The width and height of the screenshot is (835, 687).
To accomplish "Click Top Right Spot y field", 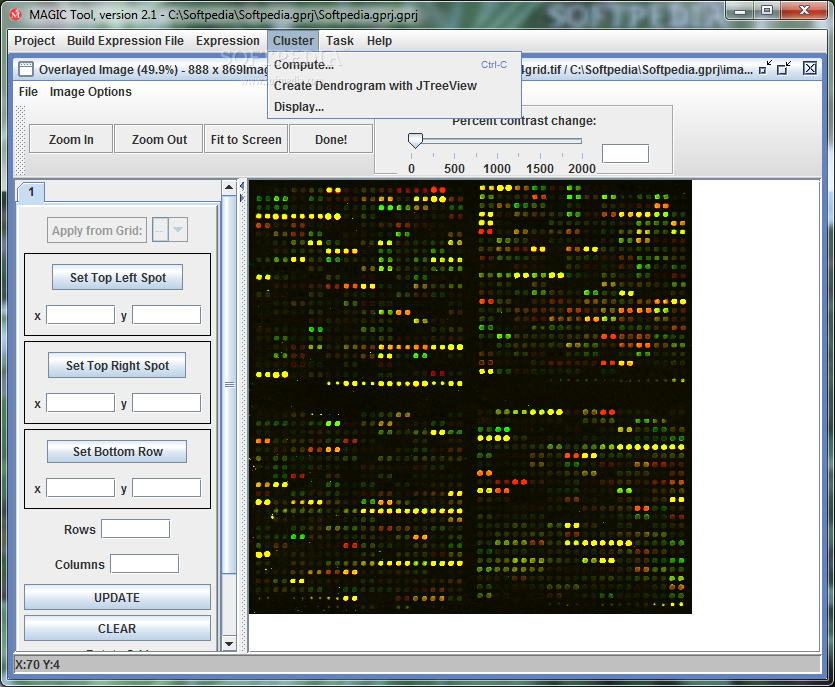I will coord(167,403).
